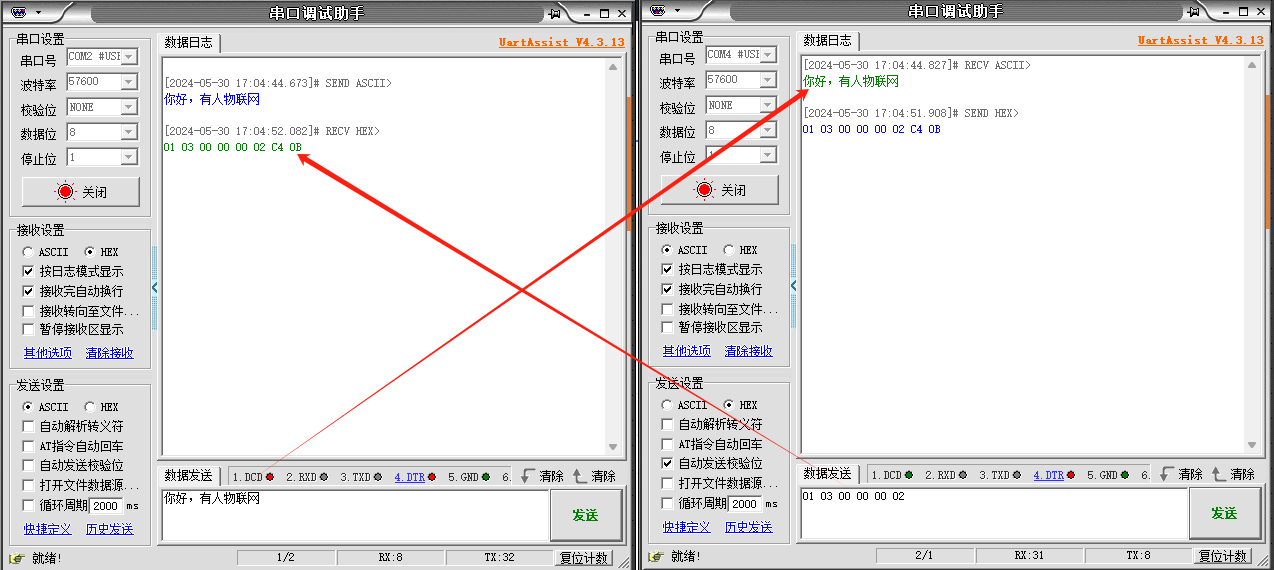Click the pin-on-top icon in the right window
The height and width of the screenshot is (570, 1274).
(1193, 12)
